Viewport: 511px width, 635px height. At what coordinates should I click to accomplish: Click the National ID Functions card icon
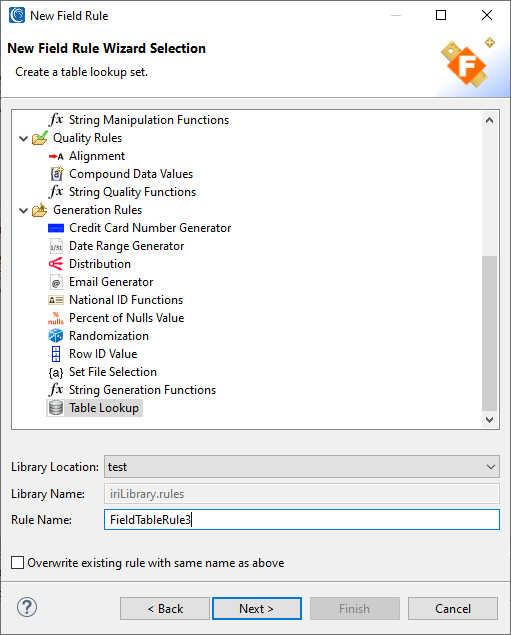(56, 300)
